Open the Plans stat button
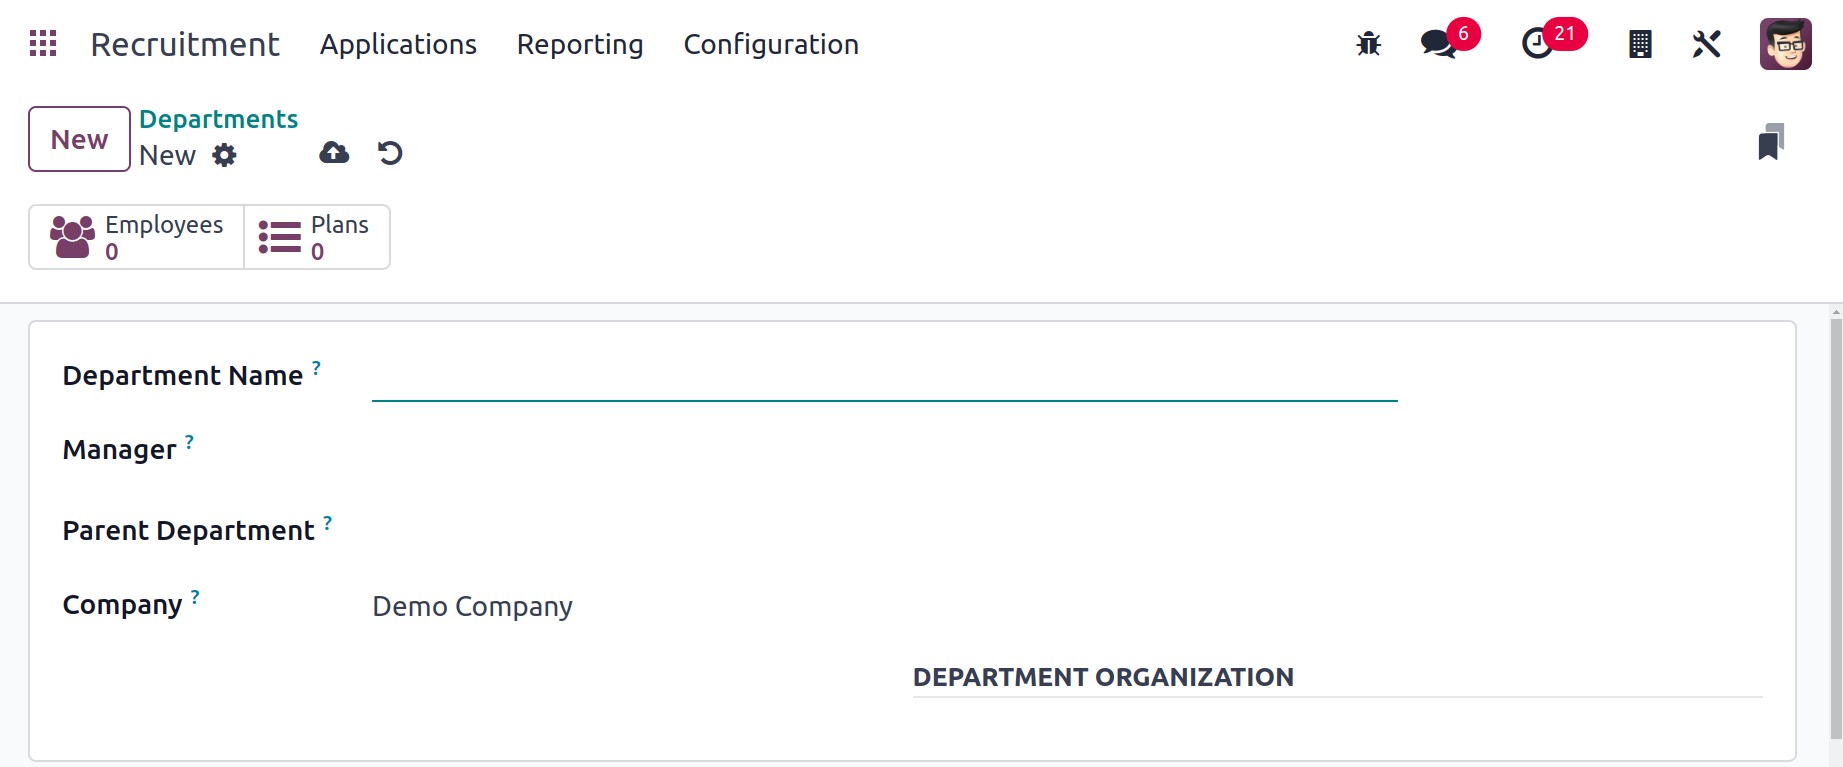1843x767 pixels. coord(317,237)
